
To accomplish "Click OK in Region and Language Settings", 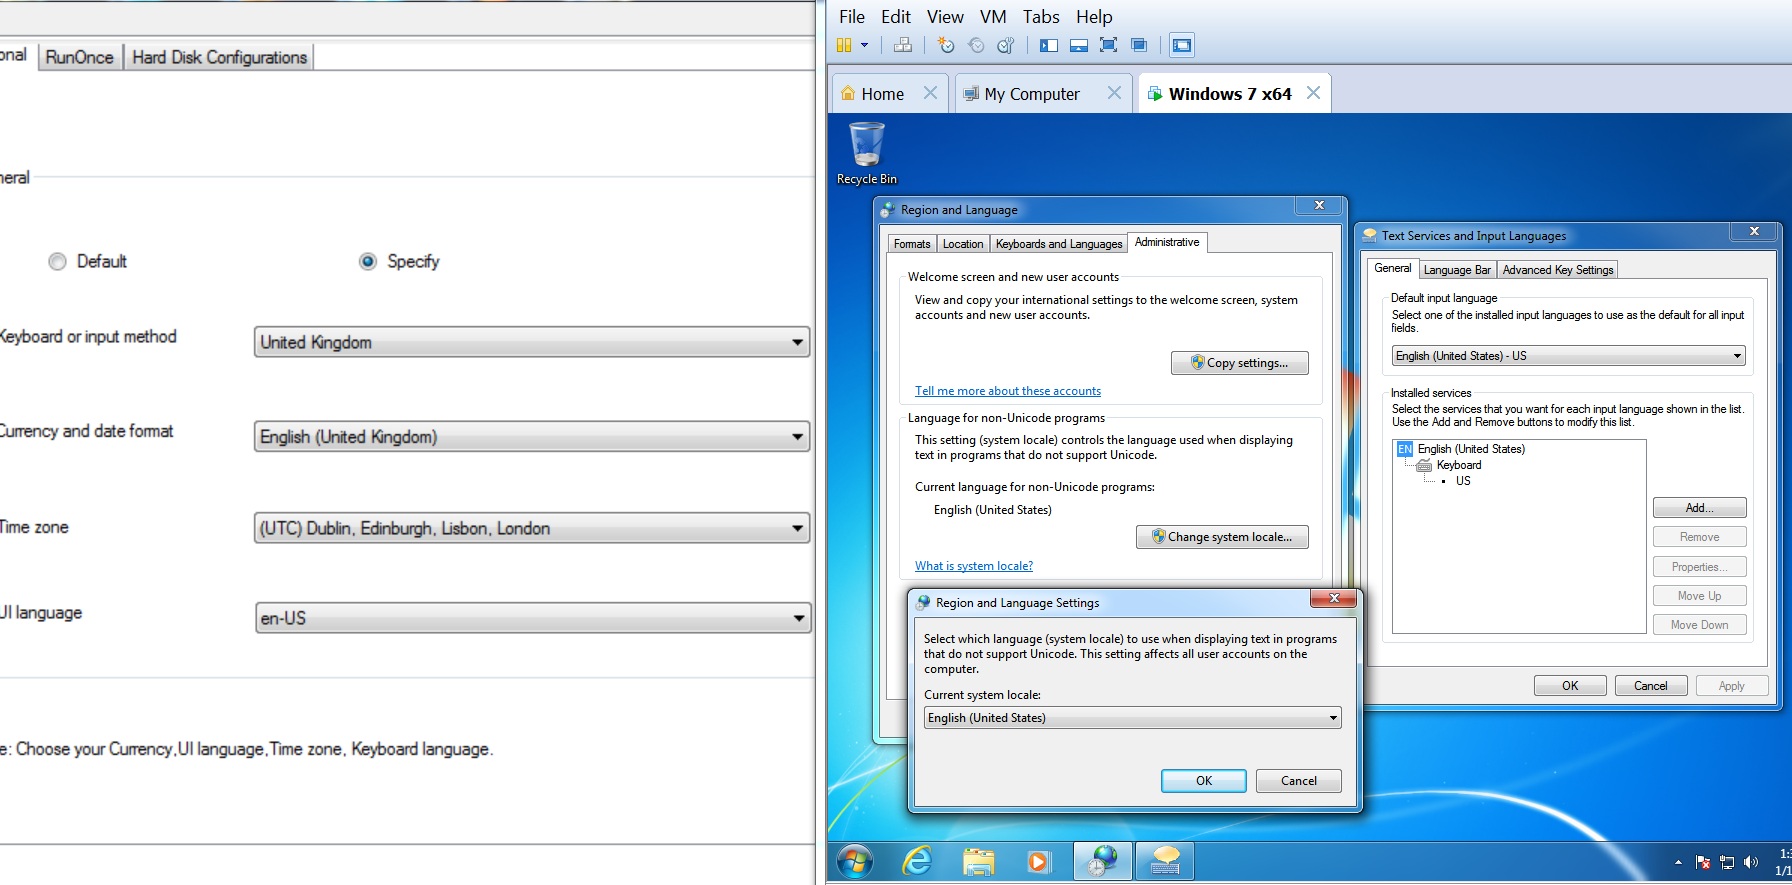I will tap(1204, 781).
